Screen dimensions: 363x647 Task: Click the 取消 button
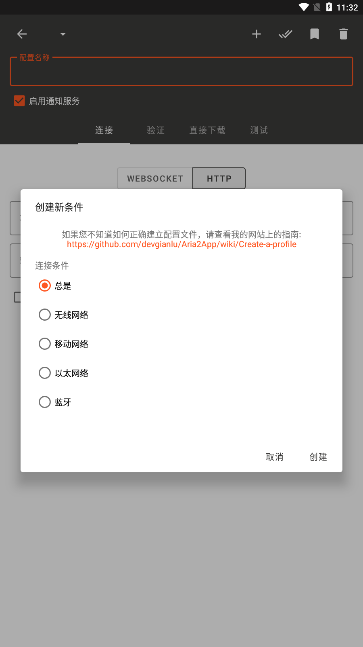[x=274, y=457]
